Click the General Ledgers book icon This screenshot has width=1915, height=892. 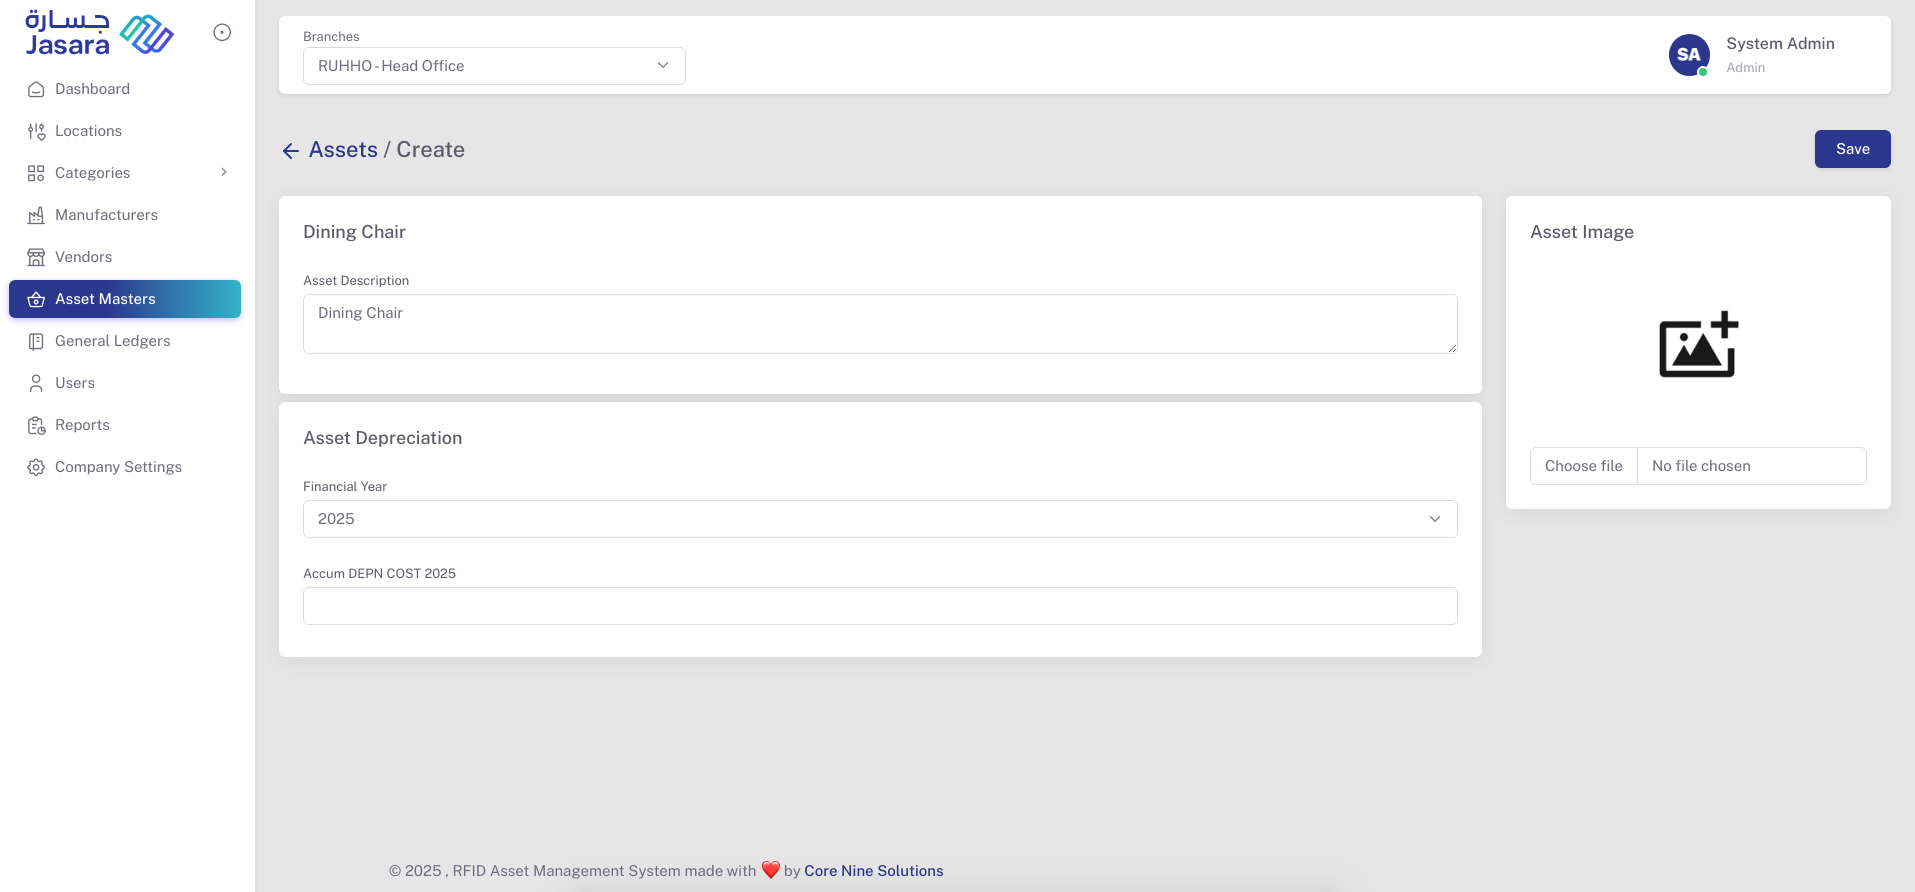point(36,341)
